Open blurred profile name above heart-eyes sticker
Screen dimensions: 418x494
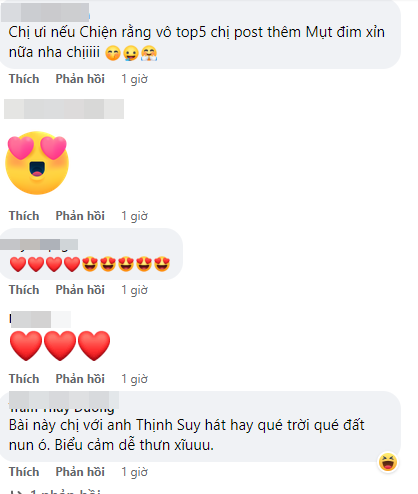point(64,109)
